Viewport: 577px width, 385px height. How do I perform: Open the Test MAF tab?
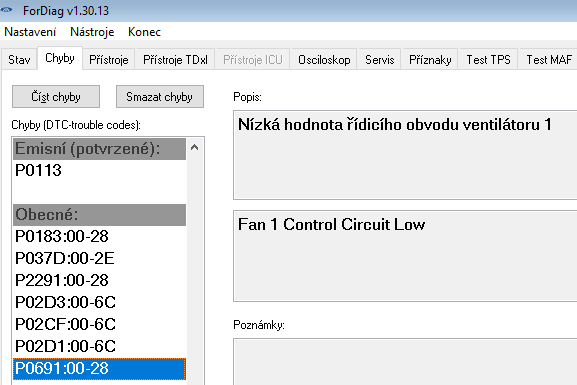pyautogui.click(x=548, y=59)
